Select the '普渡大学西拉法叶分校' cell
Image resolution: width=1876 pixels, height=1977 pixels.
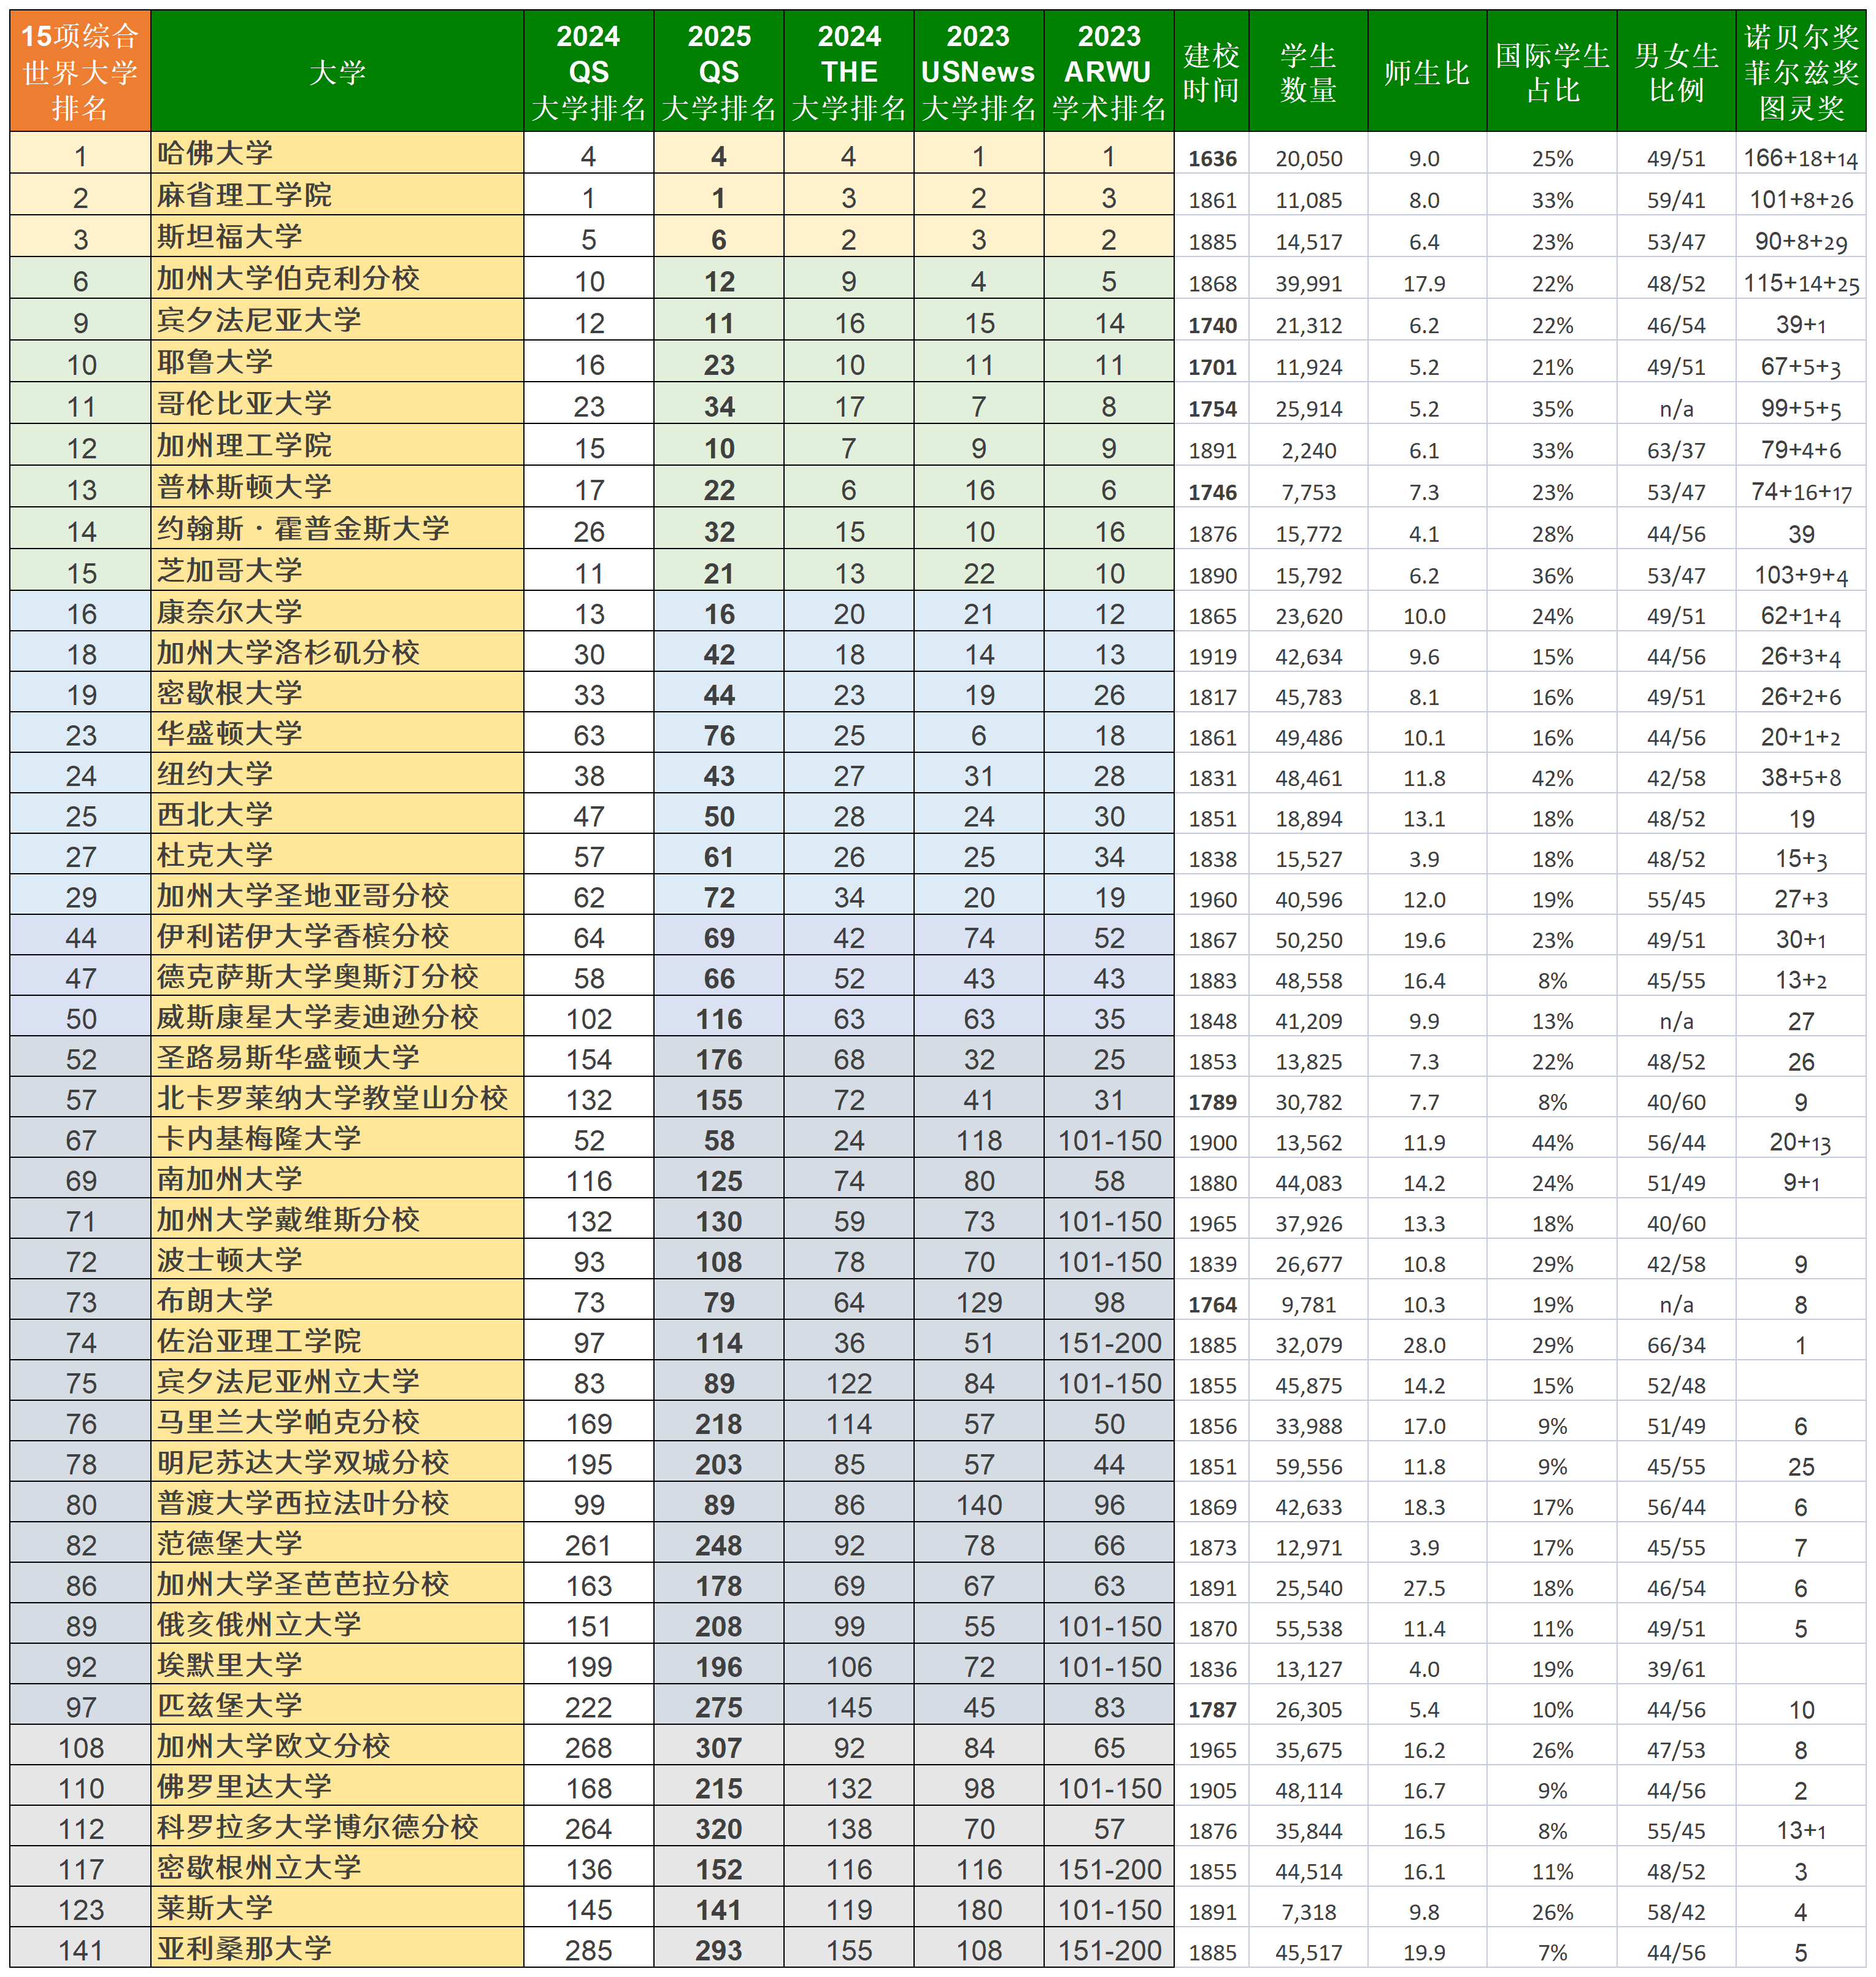tap(337, 1503)
